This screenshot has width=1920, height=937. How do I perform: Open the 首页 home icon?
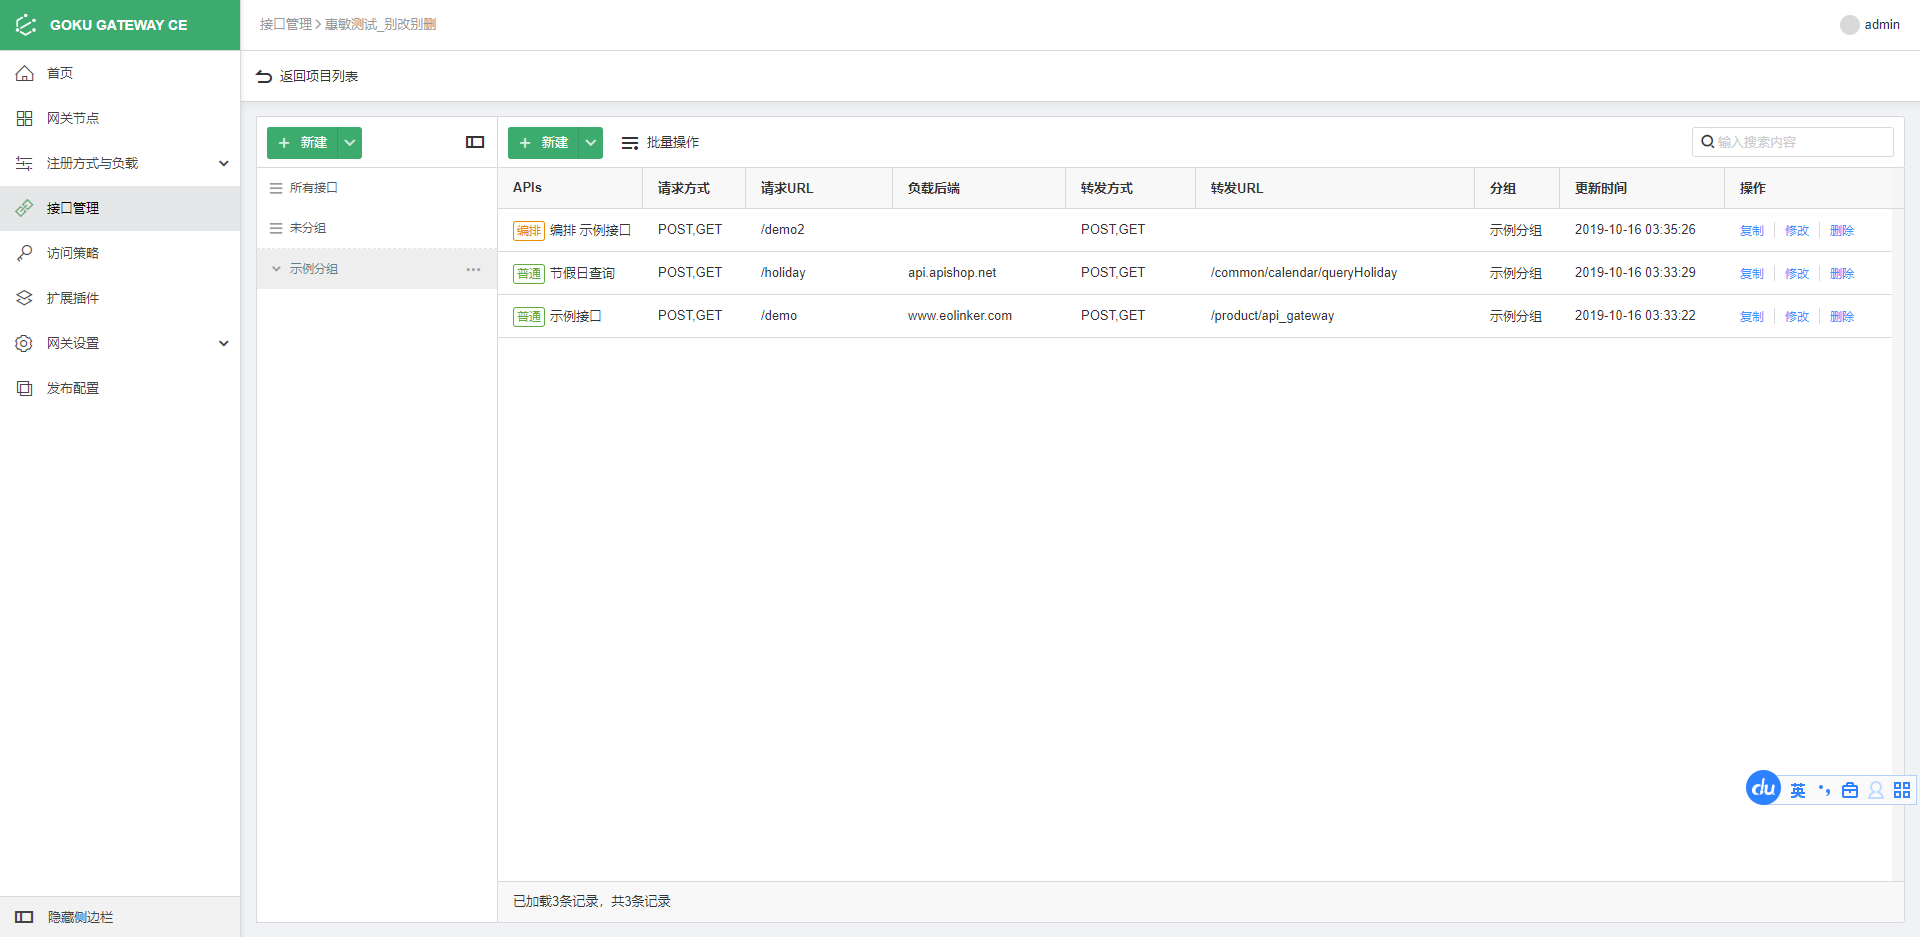24,73
